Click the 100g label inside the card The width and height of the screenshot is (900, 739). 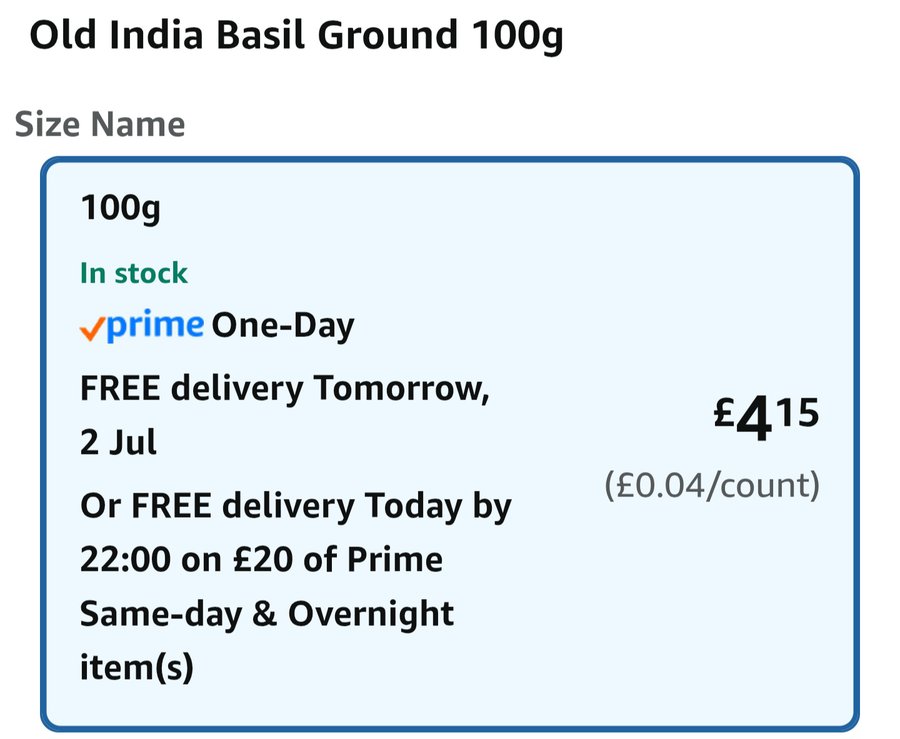point(121,208)
